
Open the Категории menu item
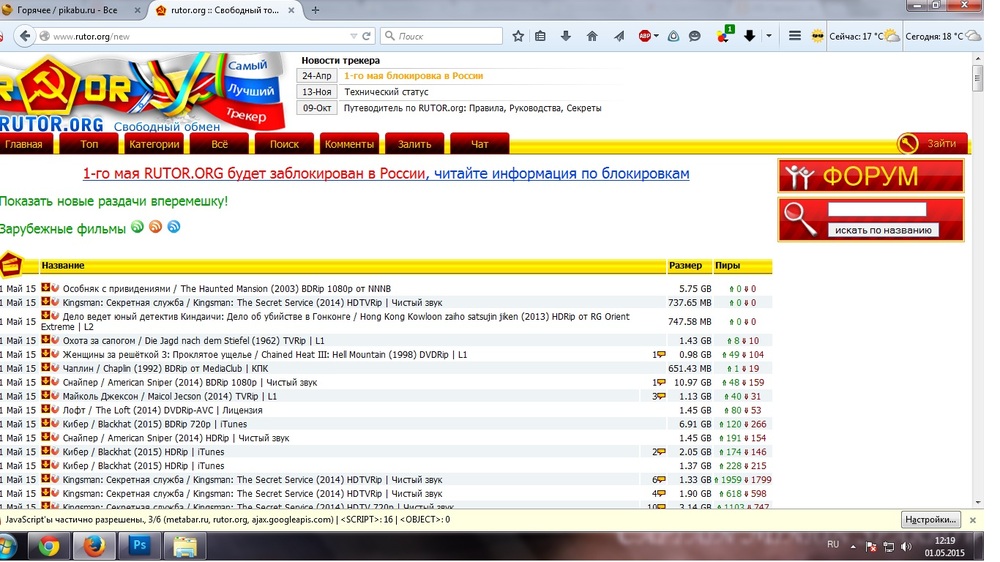[154, 144]
